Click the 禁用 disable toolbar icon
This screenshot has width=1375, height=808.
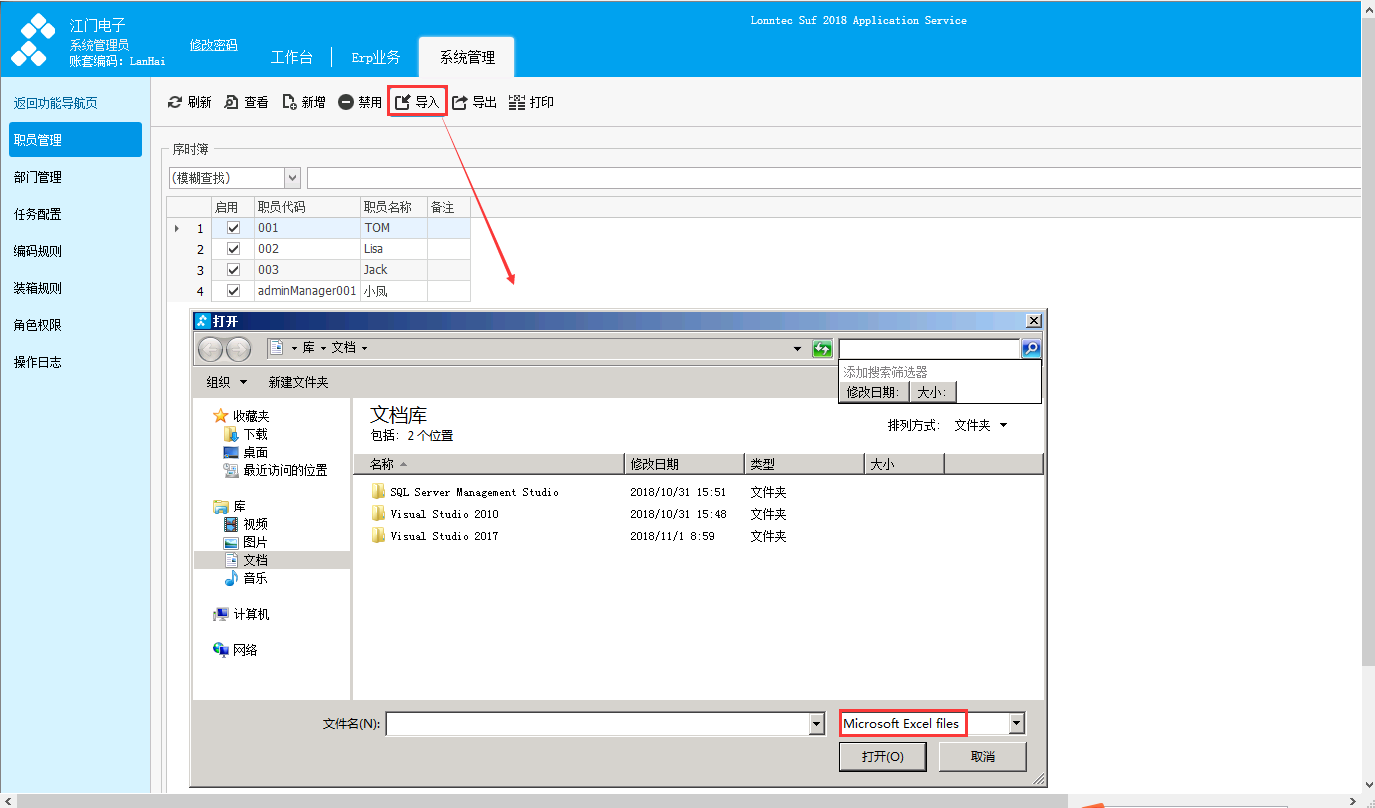(x=346, y=102)
